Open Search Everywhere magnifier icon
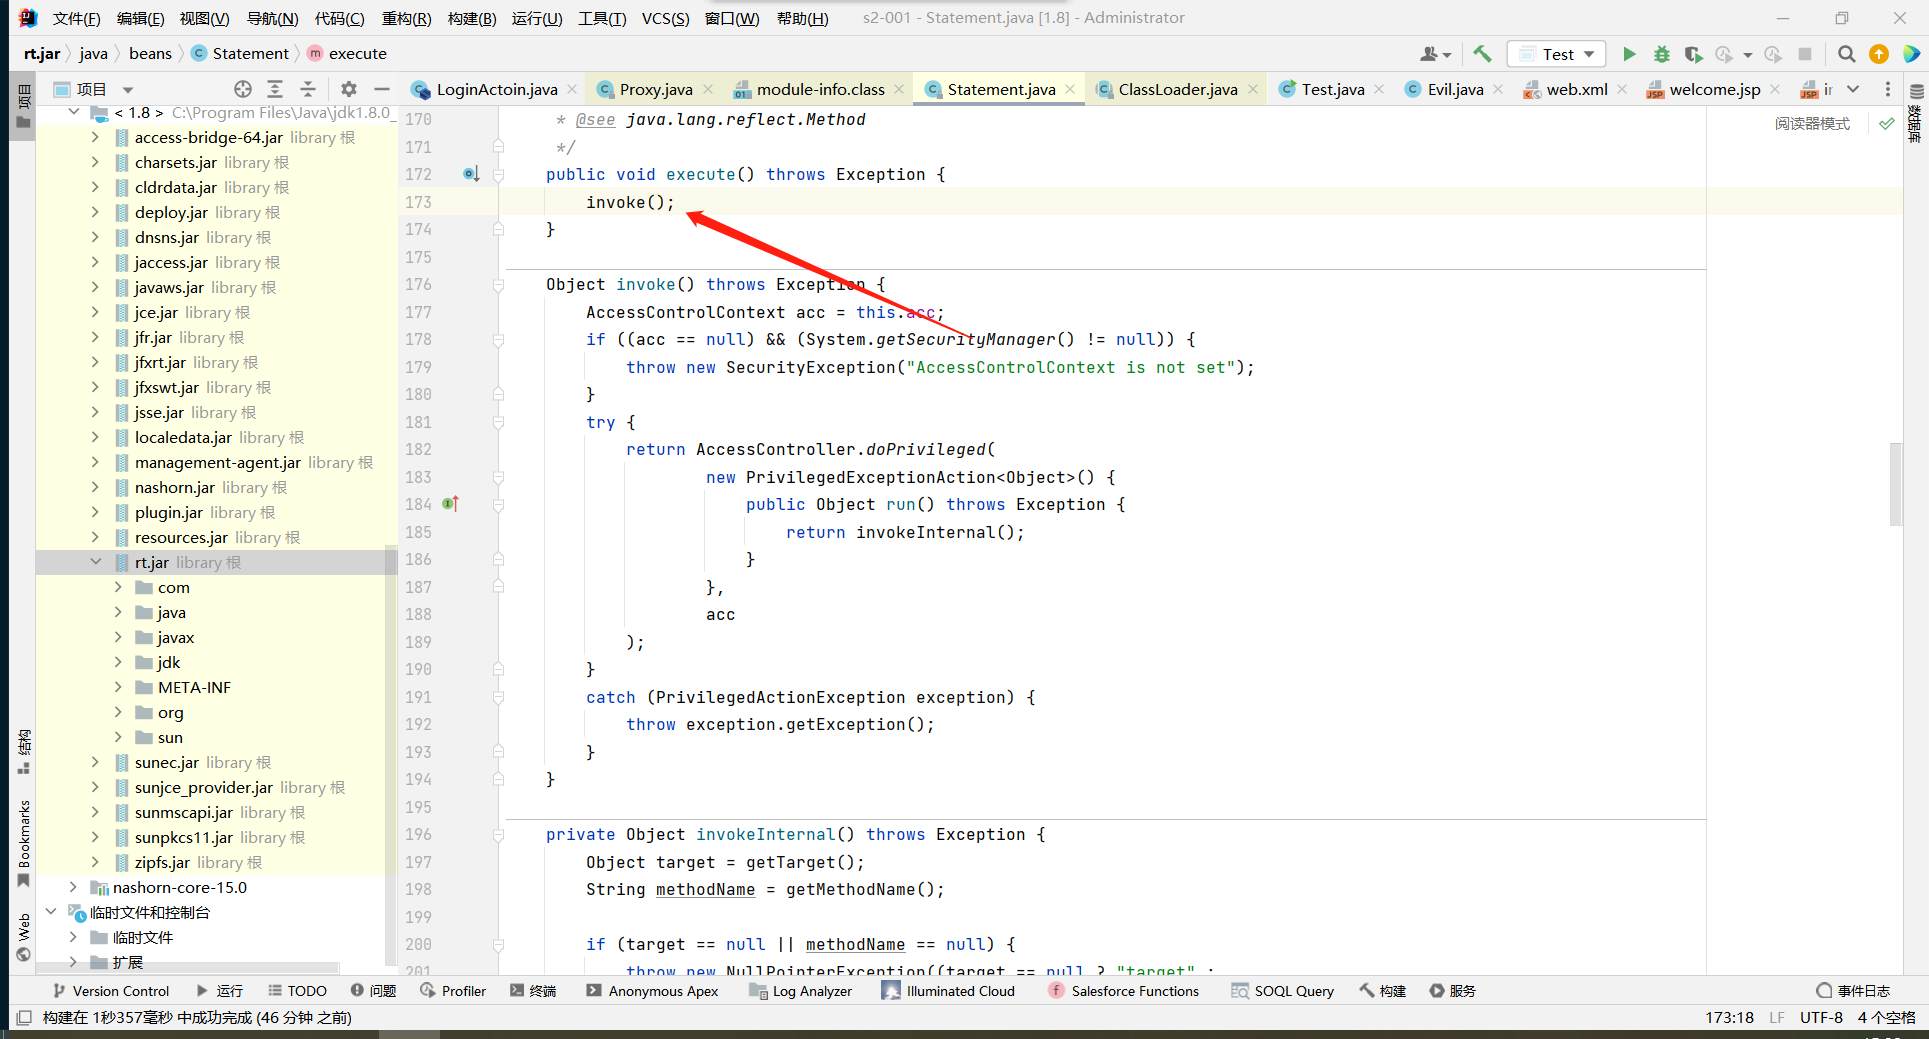The image size is (1929, 1039). coord(1847,54)
